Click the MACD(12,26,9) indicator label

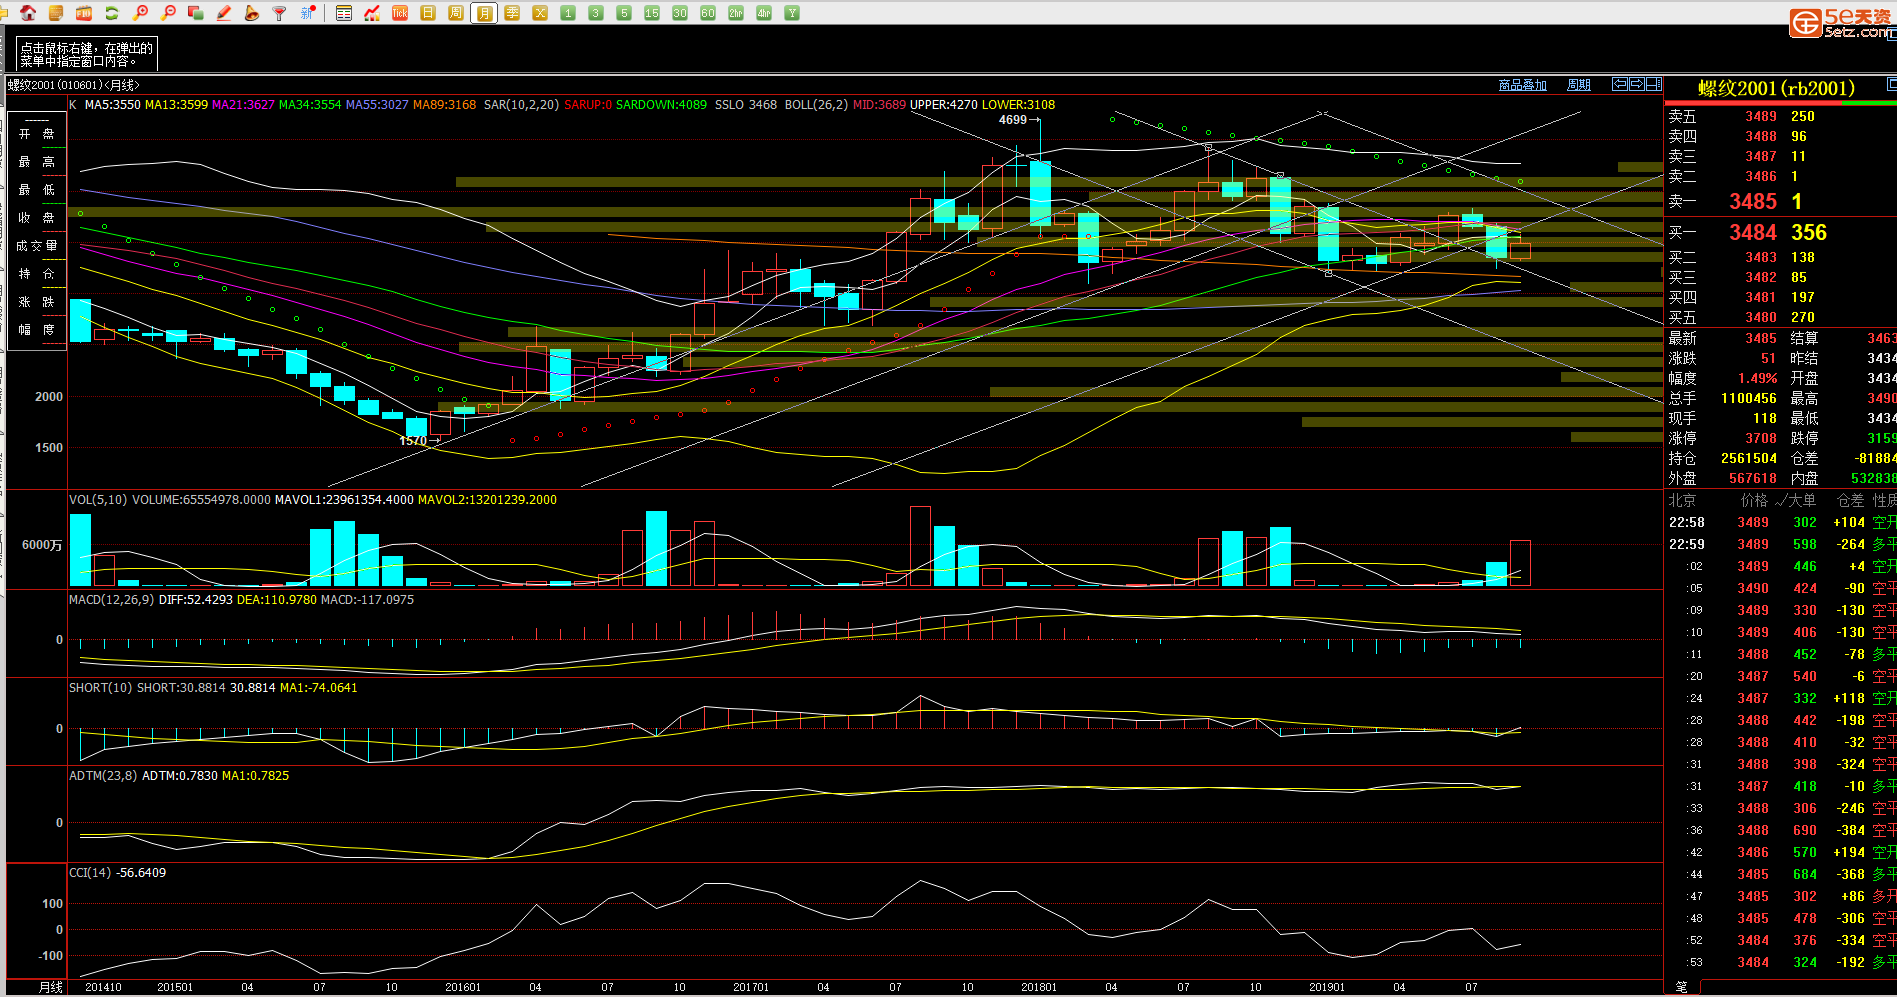tap(111, 600)
